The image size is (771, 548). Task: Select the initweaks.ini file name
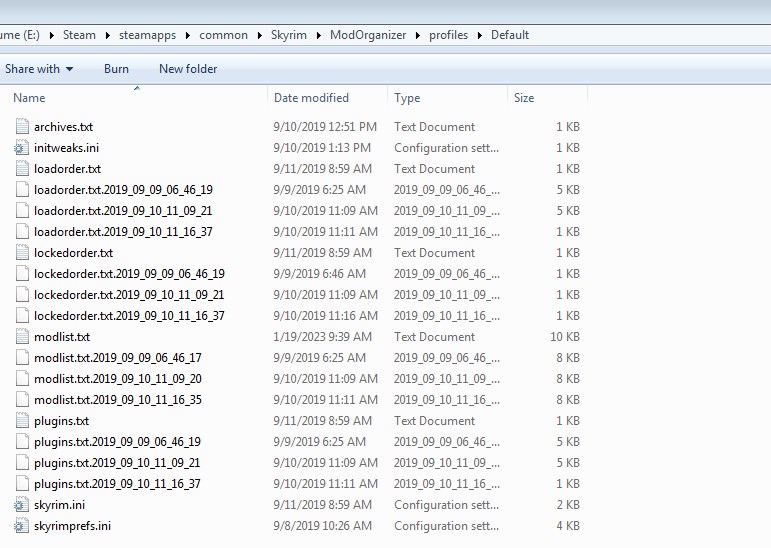click(x=66, y=148)
